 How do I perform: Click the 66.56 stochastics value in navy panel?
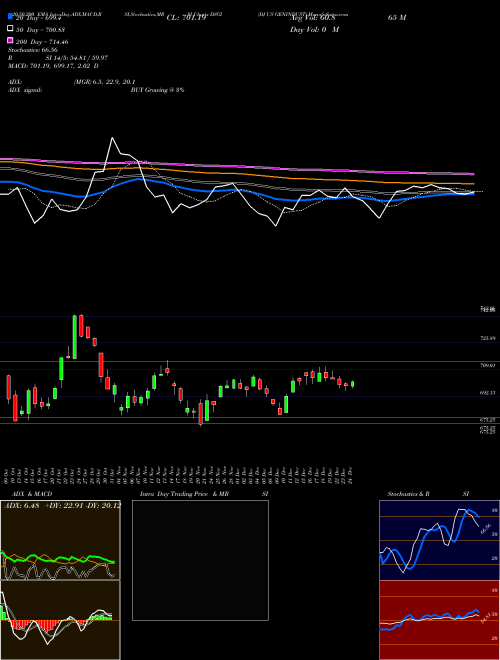pos(486,529)
